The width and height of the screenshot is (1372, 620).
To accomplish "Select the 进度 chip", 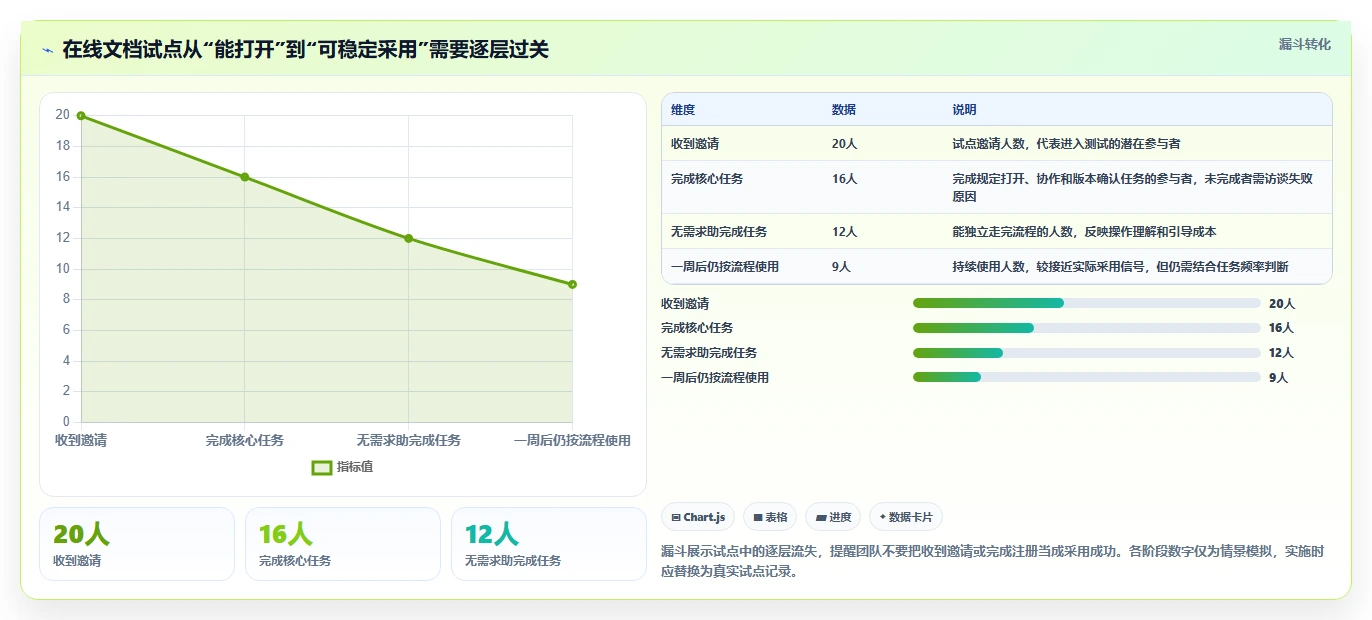I will (x=833, y=517).
